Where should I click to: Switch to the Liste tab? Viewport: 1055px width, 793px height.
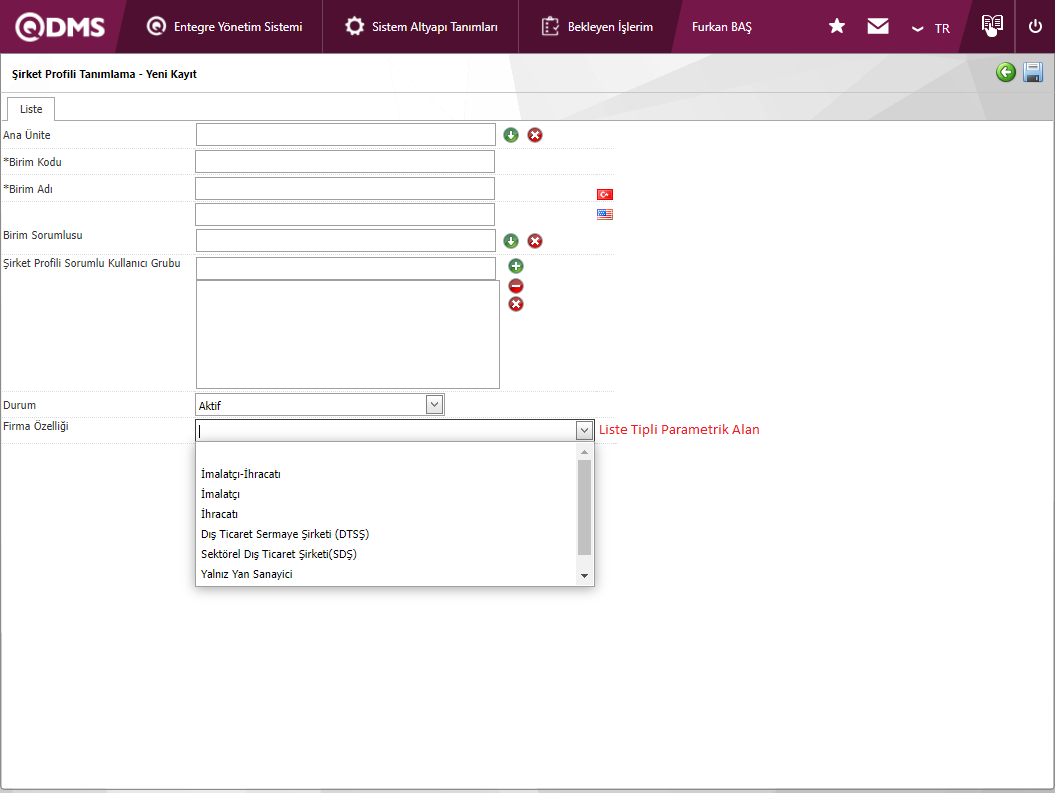[x=31, y=109]
